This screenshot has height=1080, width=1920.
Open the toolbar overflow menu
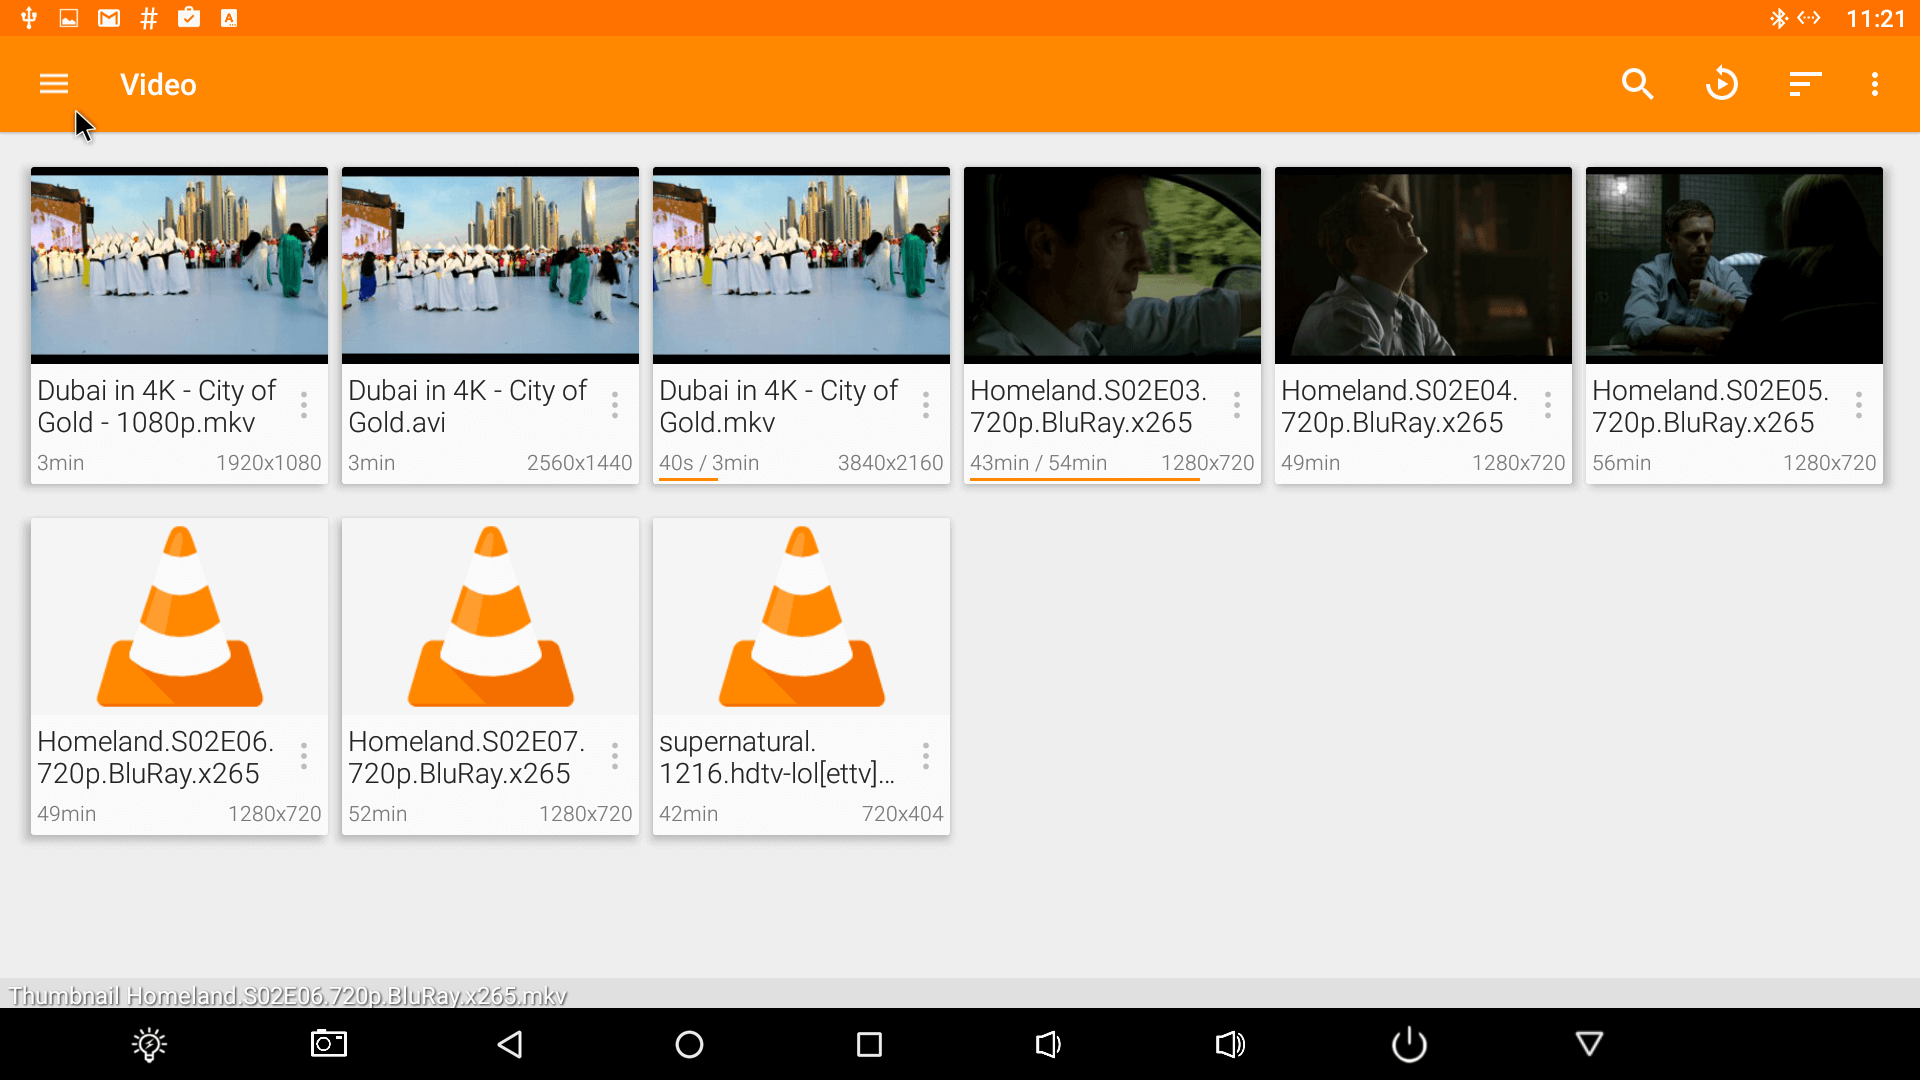(x=1875, y=84)
